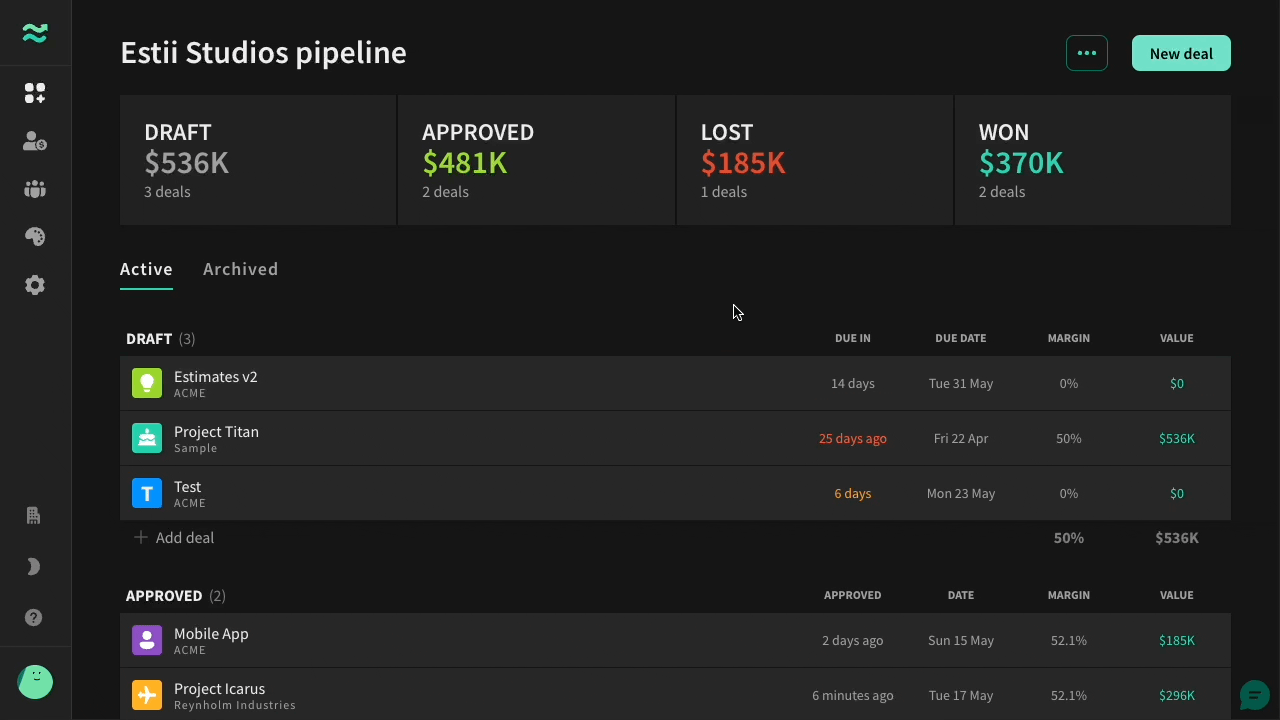Image resolution: width=1280 pixels, height=720 pixels.
Task: Click the DATE column header in approved section
Action: [x=961, y=595]
